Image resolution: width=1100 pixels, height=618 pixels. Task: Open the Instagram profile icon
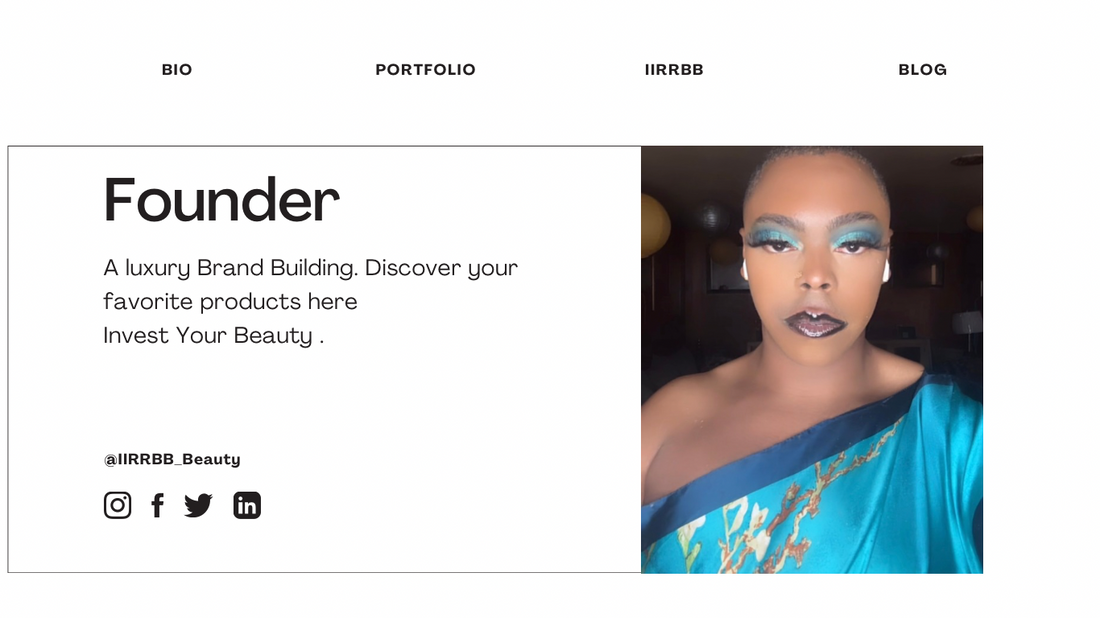[x=117, y=505]
